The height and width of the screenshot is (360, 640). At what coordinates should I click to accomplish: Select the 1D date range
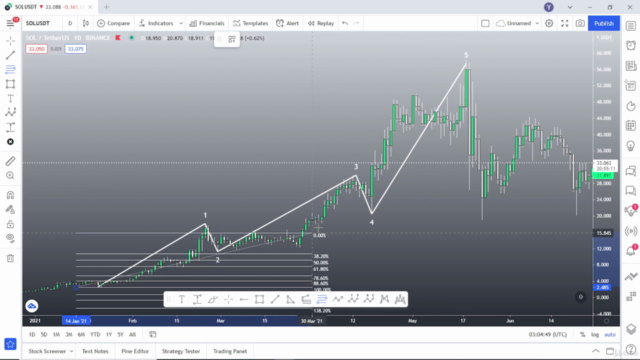[32, 334]
